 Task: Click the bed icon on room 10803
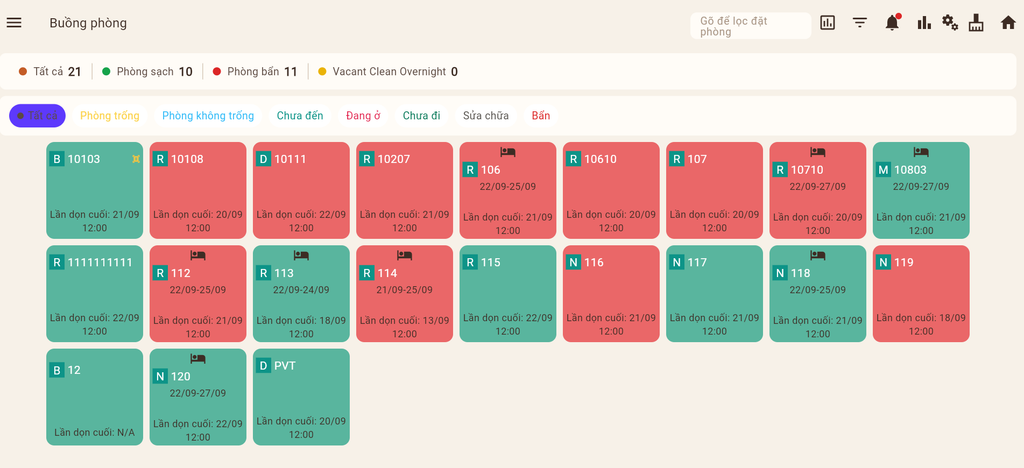point(921,151)
